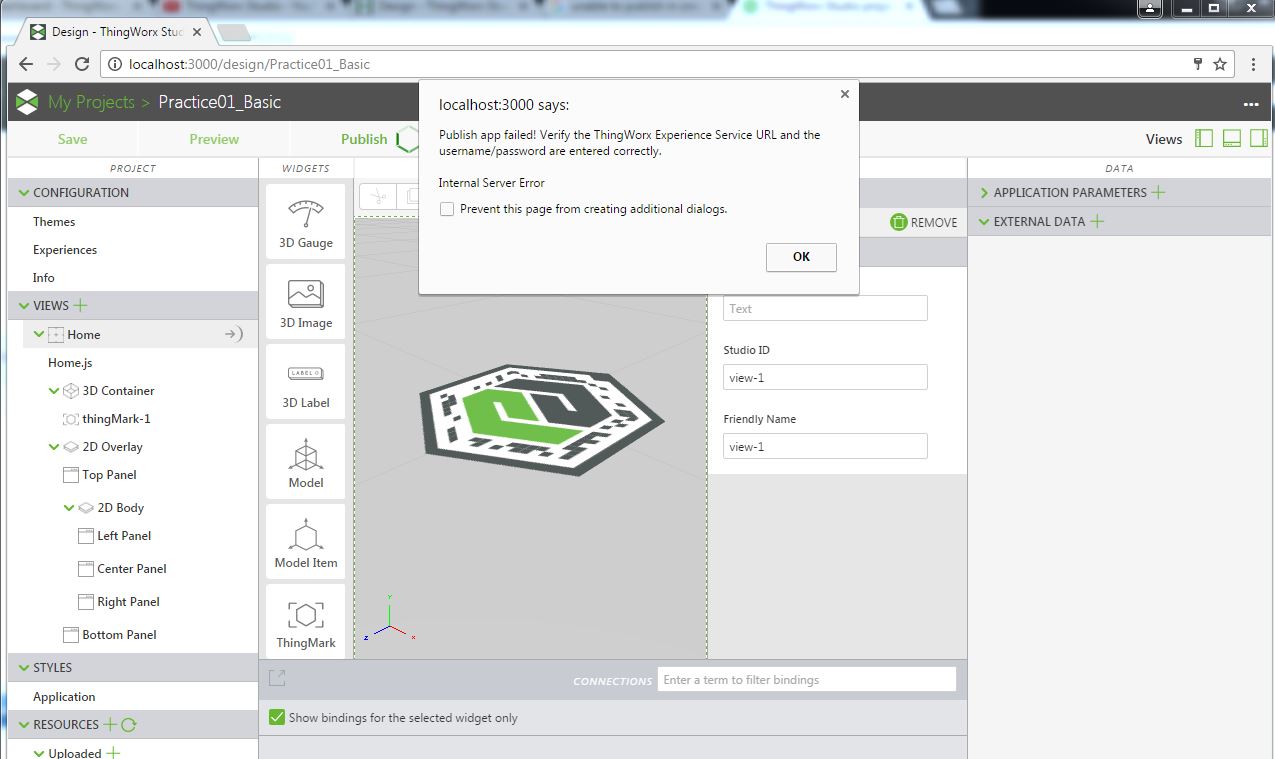Select Right Panel in the tree
Image resolution: width=1275 pixels, height=759 pixels.
[x=128, y=602]
